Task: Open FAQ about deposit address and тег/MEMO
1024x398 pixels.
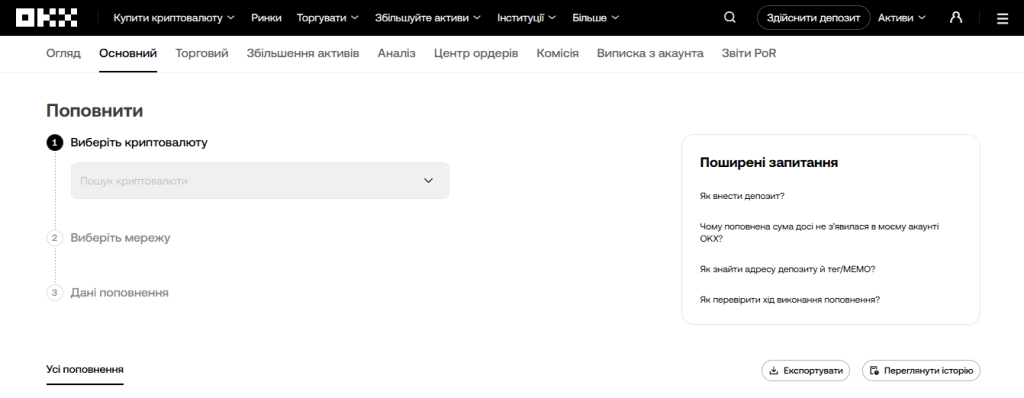Action: pyautogui.click(x=788, y=269)
